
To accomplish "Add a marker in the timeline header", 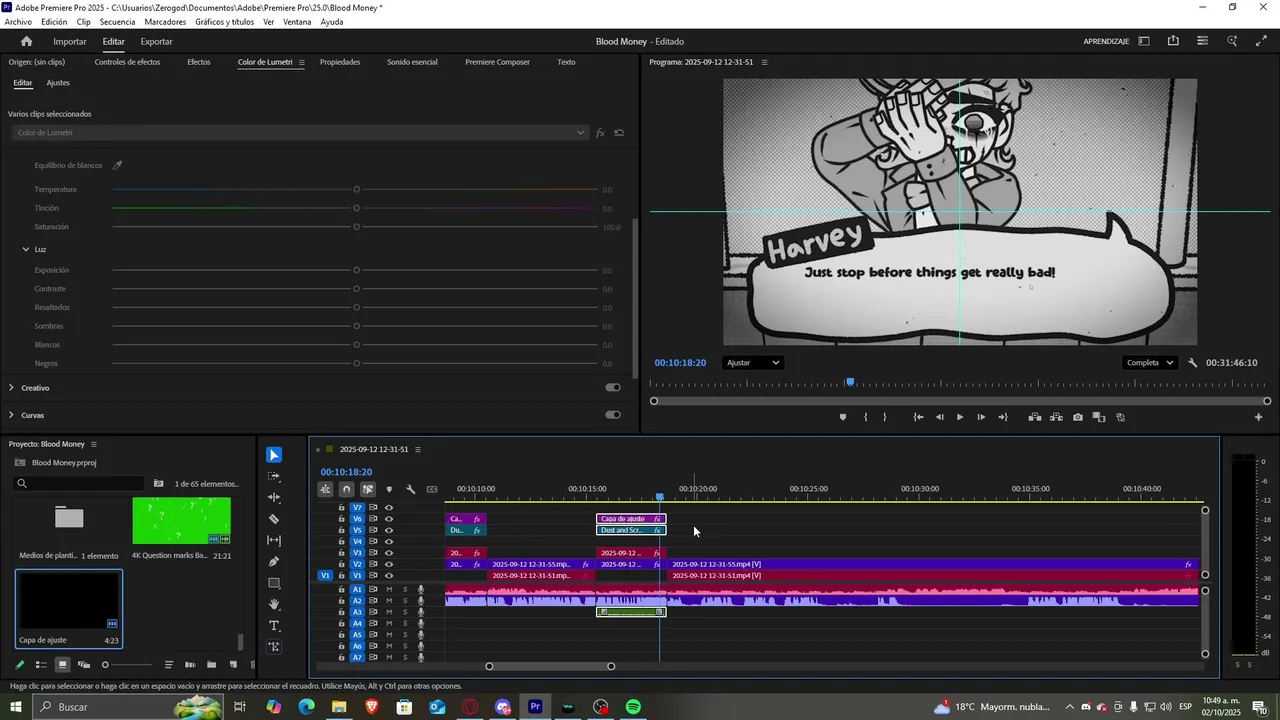I will tap(389, 489).
